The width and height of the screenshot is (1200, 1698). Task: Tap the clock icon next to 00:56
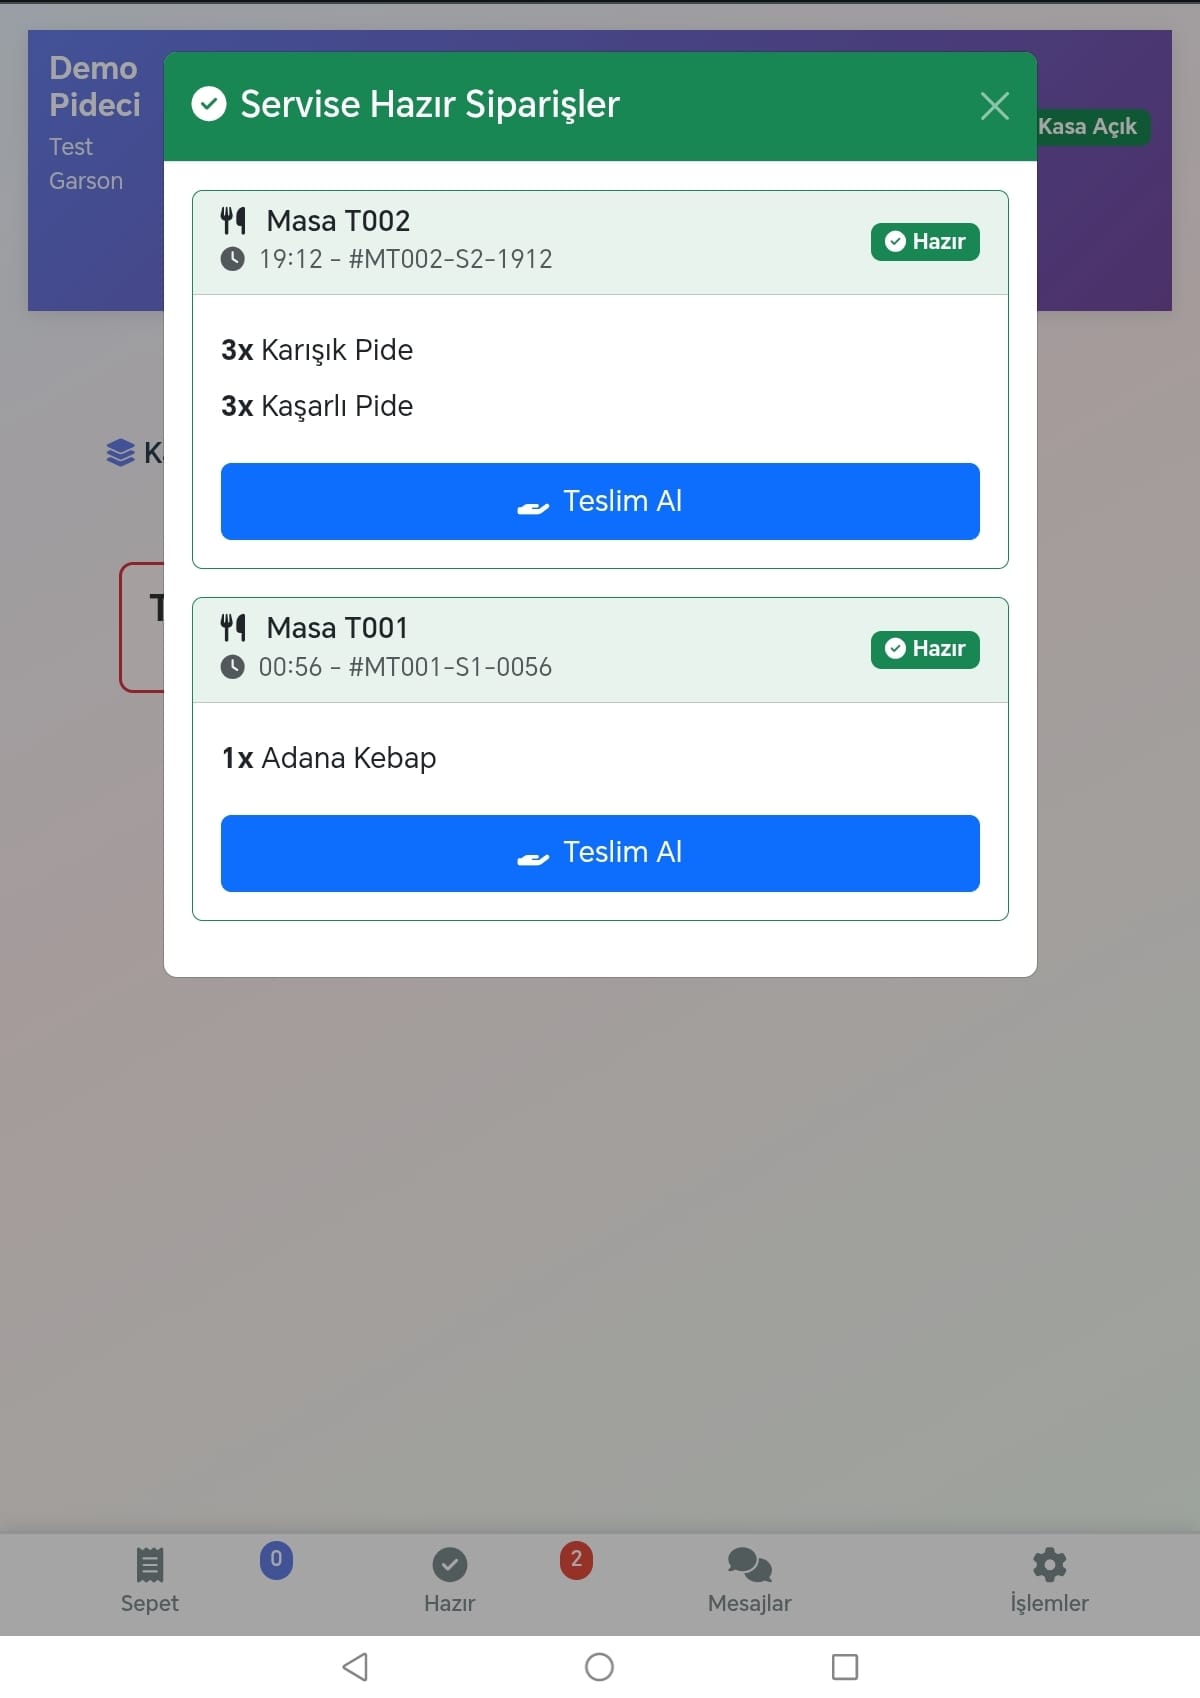tap(233, 667)
